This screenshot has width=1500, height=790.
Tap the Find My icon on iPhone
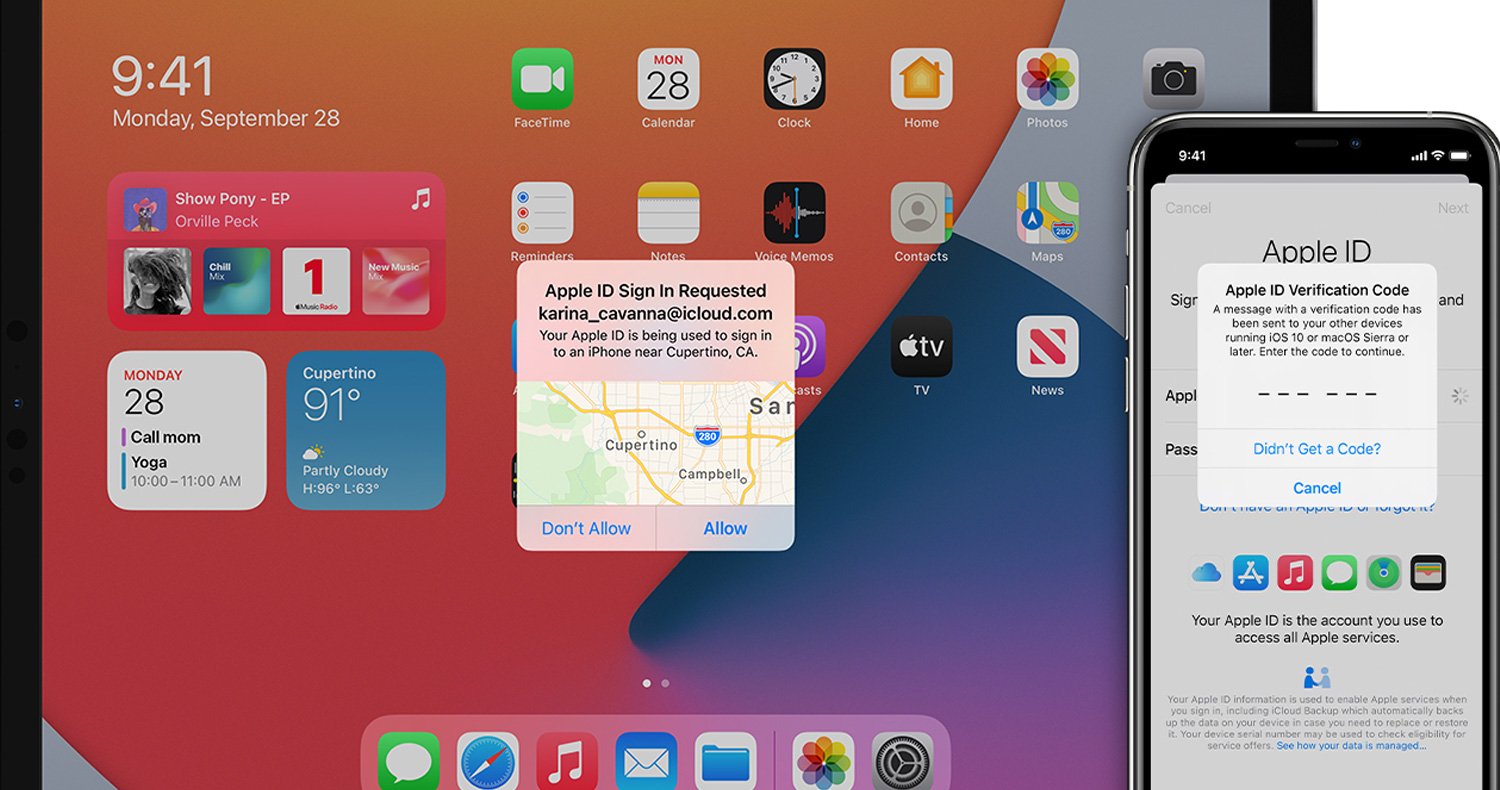point(1384,573)
